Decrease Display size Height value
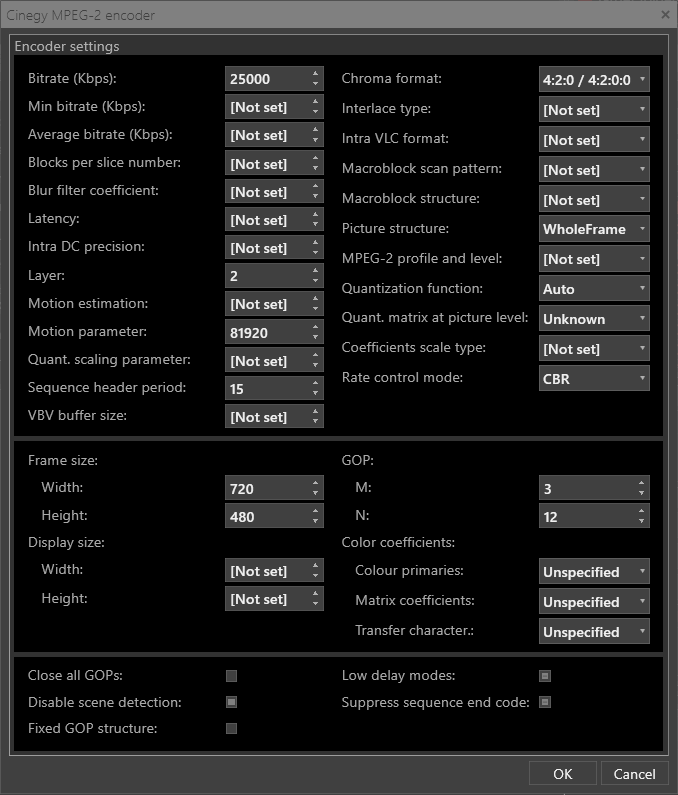Viewport: 678px width, 795px height. (x=315, y=604)
